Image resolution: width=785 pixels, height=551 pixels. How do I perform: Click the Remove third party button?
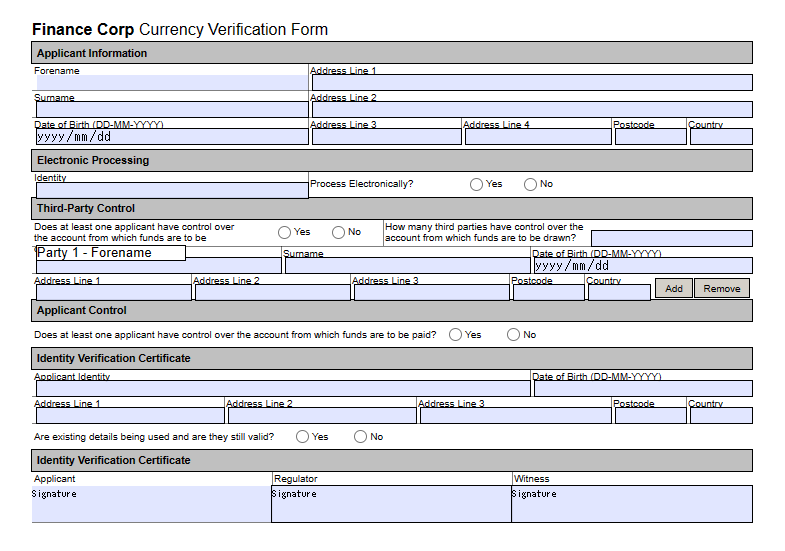[x=722, y=288]
